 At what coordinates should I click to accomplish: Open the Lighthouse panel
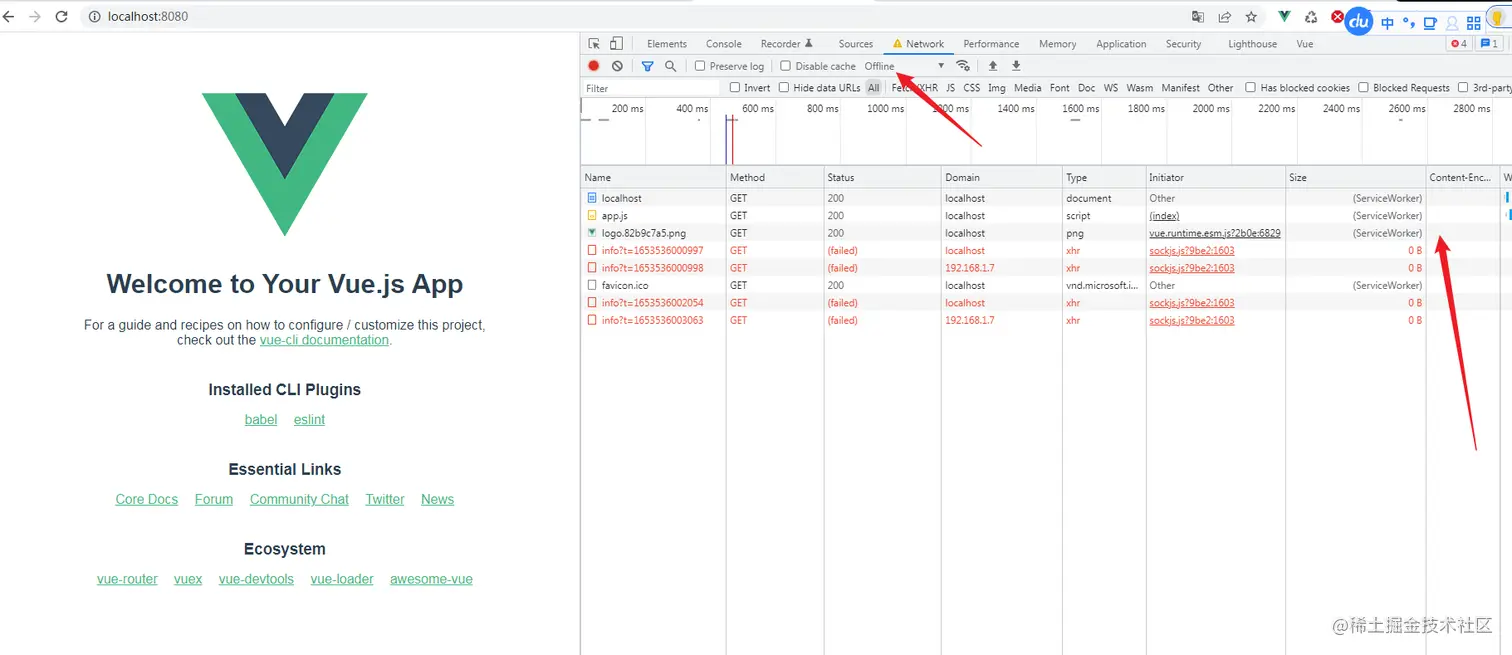tap(1252, 43)
